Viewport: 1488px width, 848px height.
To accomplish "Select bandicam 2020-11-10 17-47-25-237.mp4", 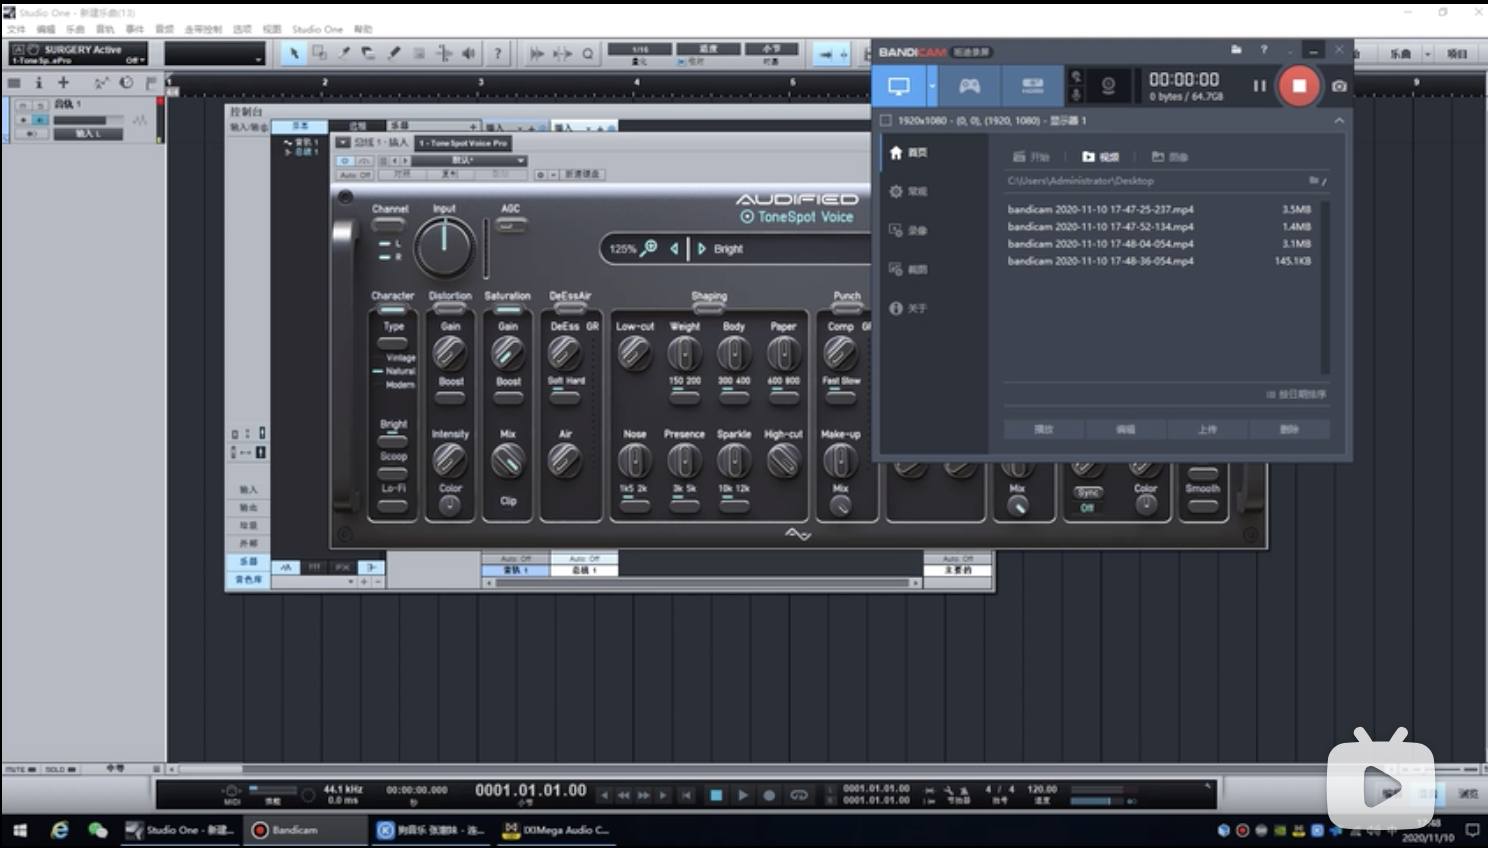I will pyautogui.click(x=1100, y=210).
